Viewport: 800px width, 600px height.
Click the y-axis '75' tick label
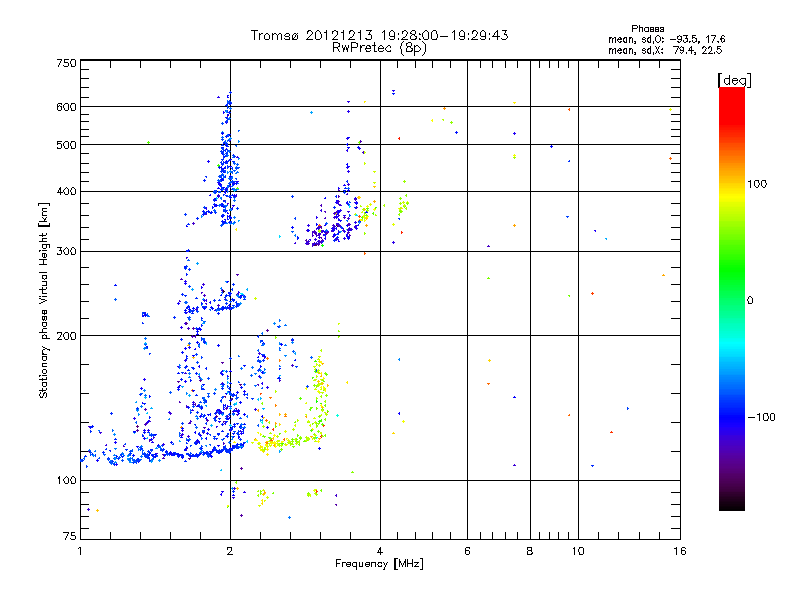(70, 536)
